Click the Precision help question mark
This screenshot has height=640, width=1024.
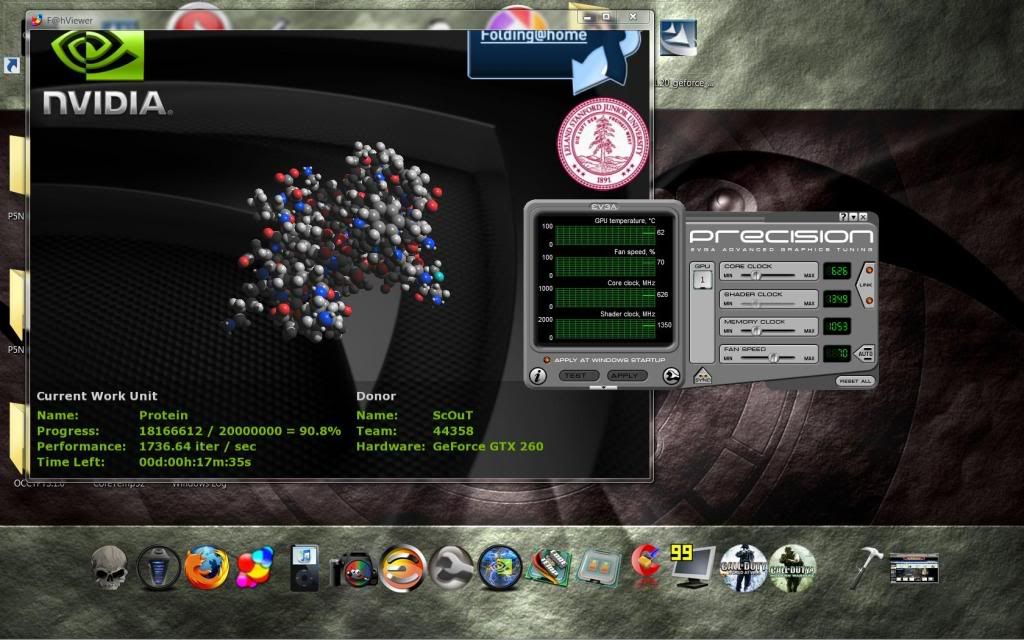pos(842,215)
